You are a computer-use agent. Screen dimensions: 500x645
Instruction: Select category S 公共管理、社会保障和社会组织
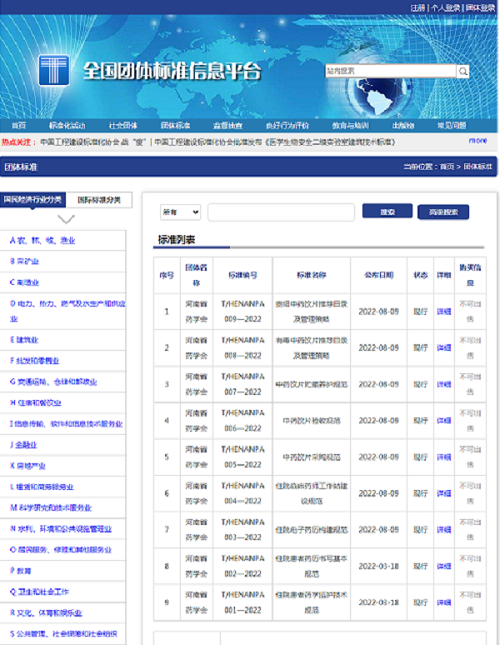coord(63,634)
